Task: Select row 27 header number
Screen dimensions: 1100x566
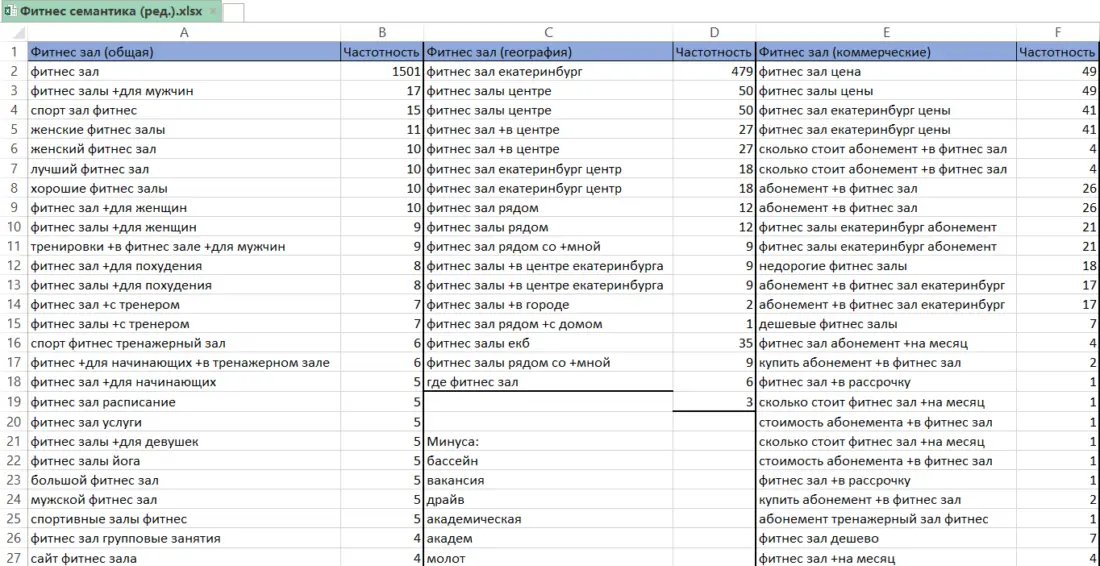Action: pos(14,559)
